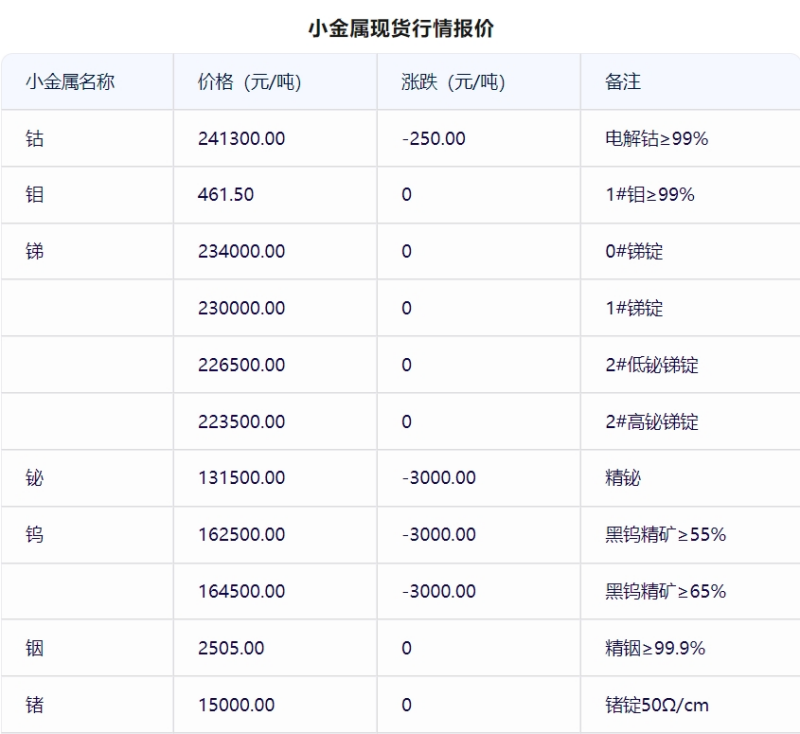
Task: Click the price 226500.00
Action: [x=241, y=365]
